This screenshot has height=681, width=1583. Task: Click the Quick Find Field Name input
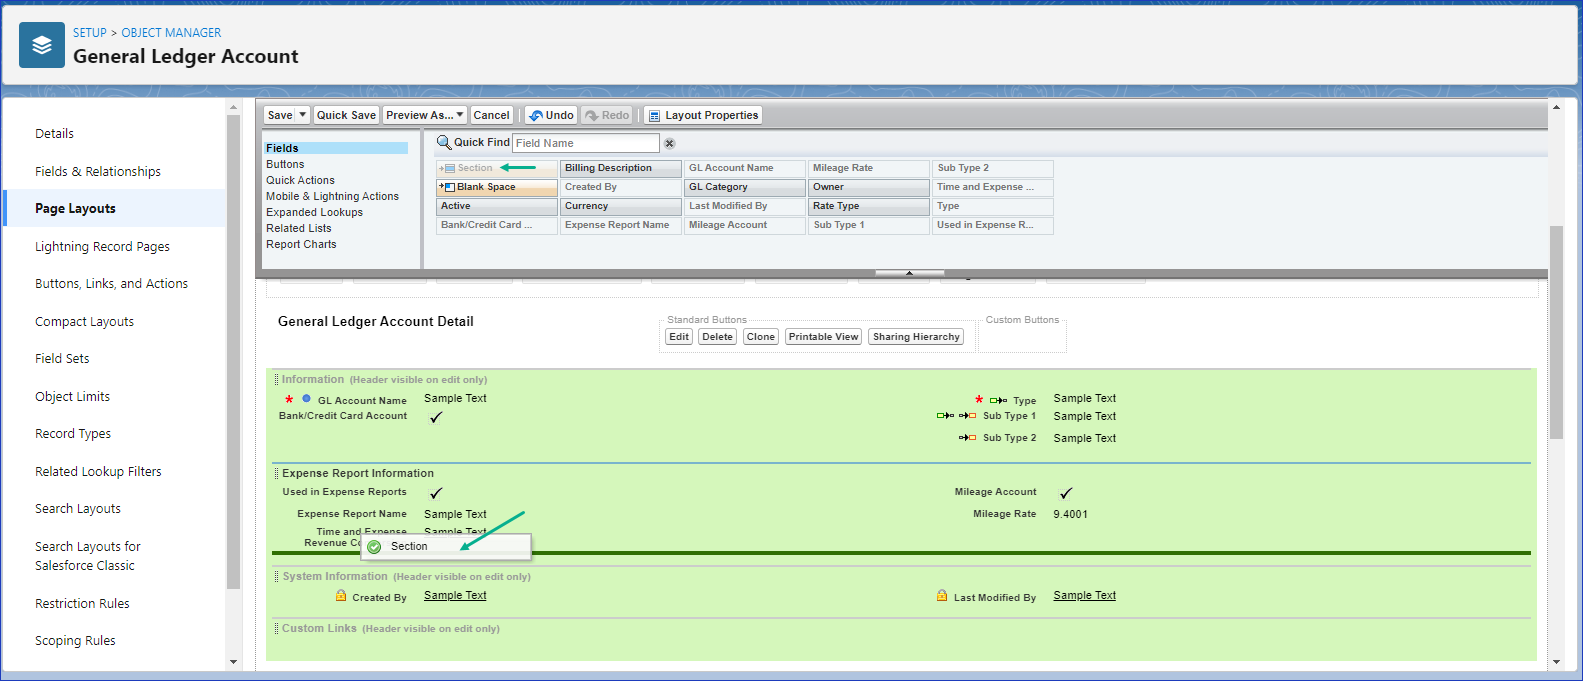pos(586,143)
